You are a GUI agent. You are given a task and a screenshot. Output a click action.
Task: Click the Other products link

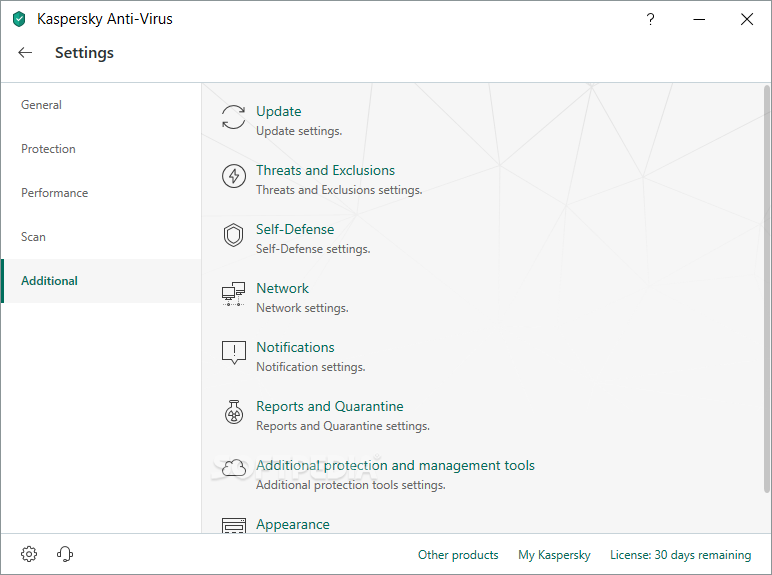click(x=458, y=555)
